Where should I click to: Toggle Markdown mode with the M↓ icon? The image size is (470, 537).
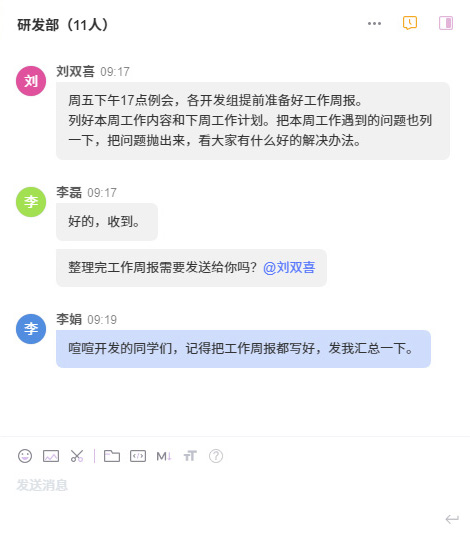[x=164, y=456]
